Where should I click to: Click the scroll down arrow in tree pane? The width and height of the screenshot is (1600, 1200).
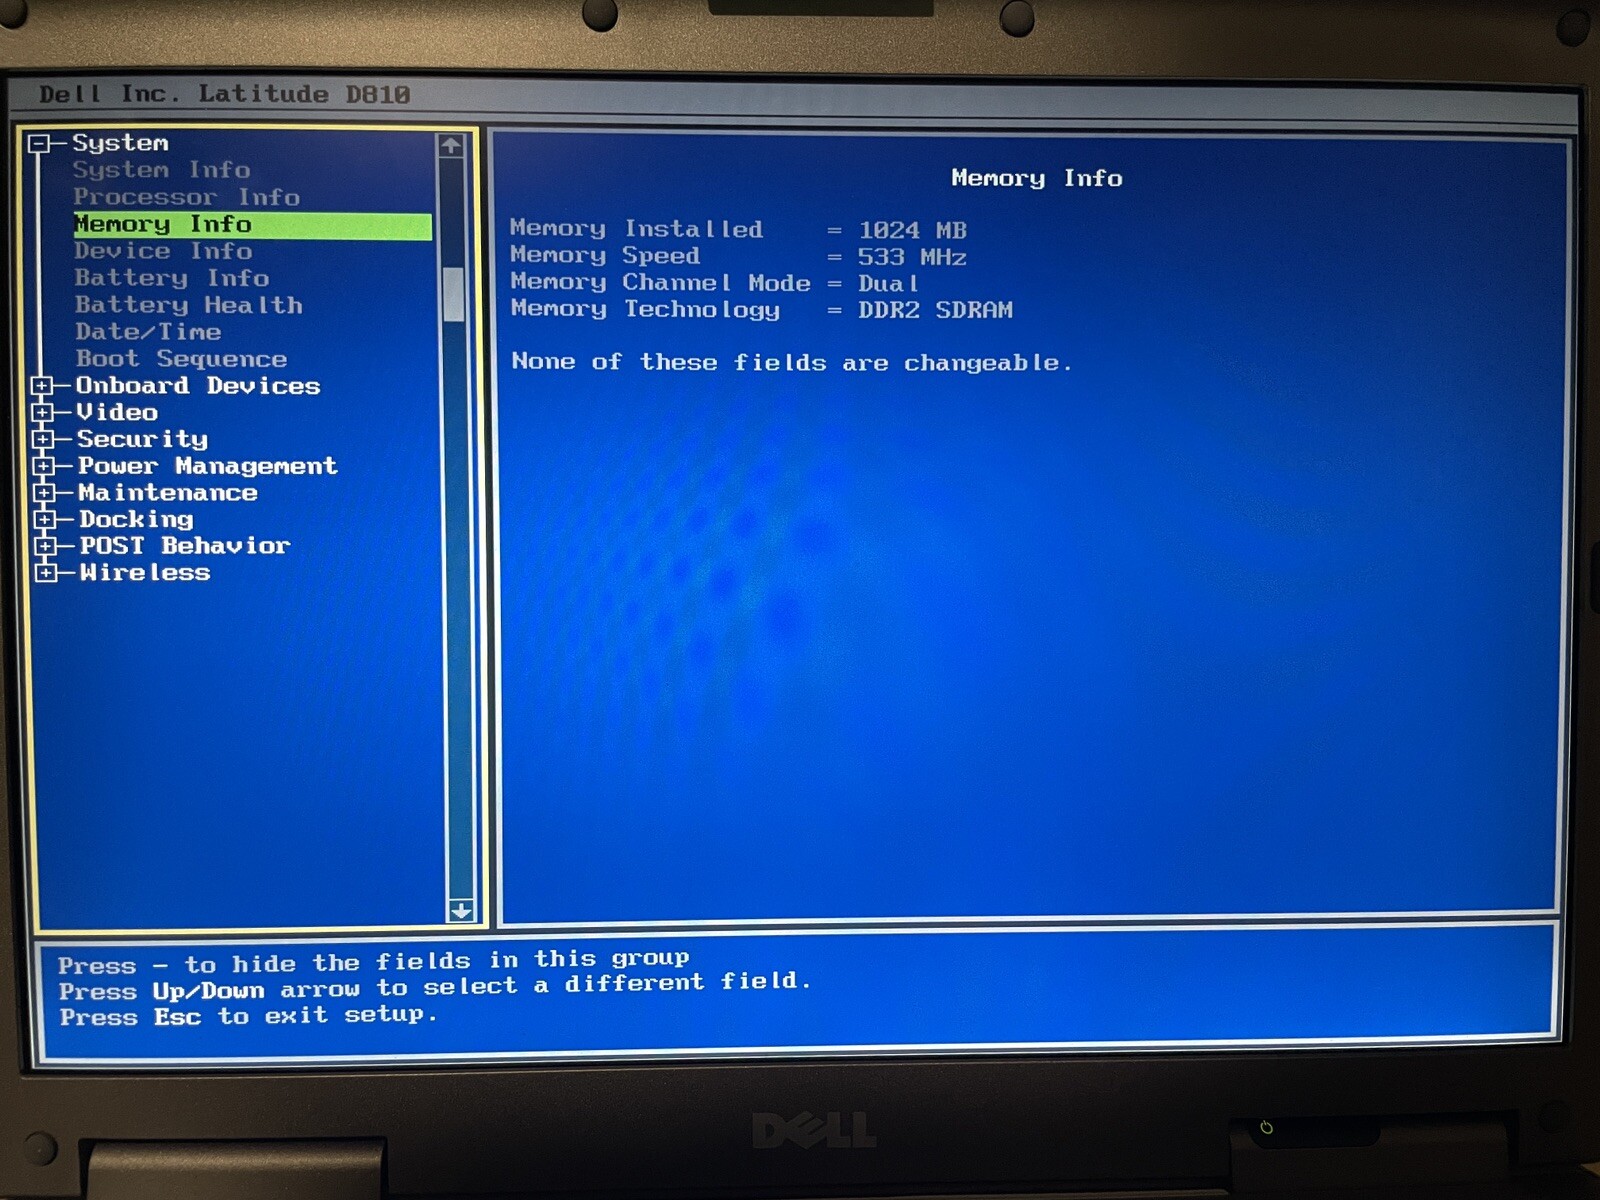[461, 910]
